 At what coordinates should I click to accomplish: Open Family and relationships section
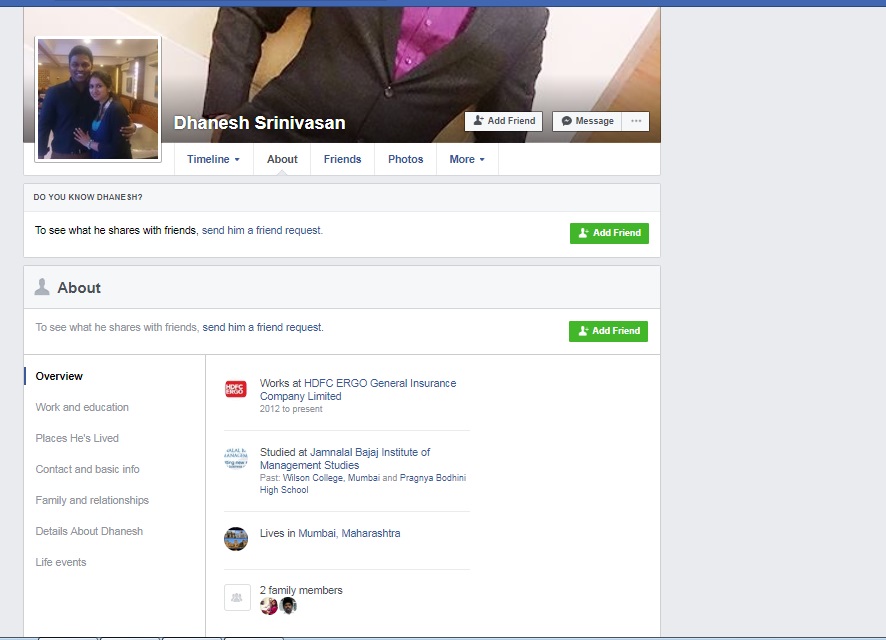92,500
